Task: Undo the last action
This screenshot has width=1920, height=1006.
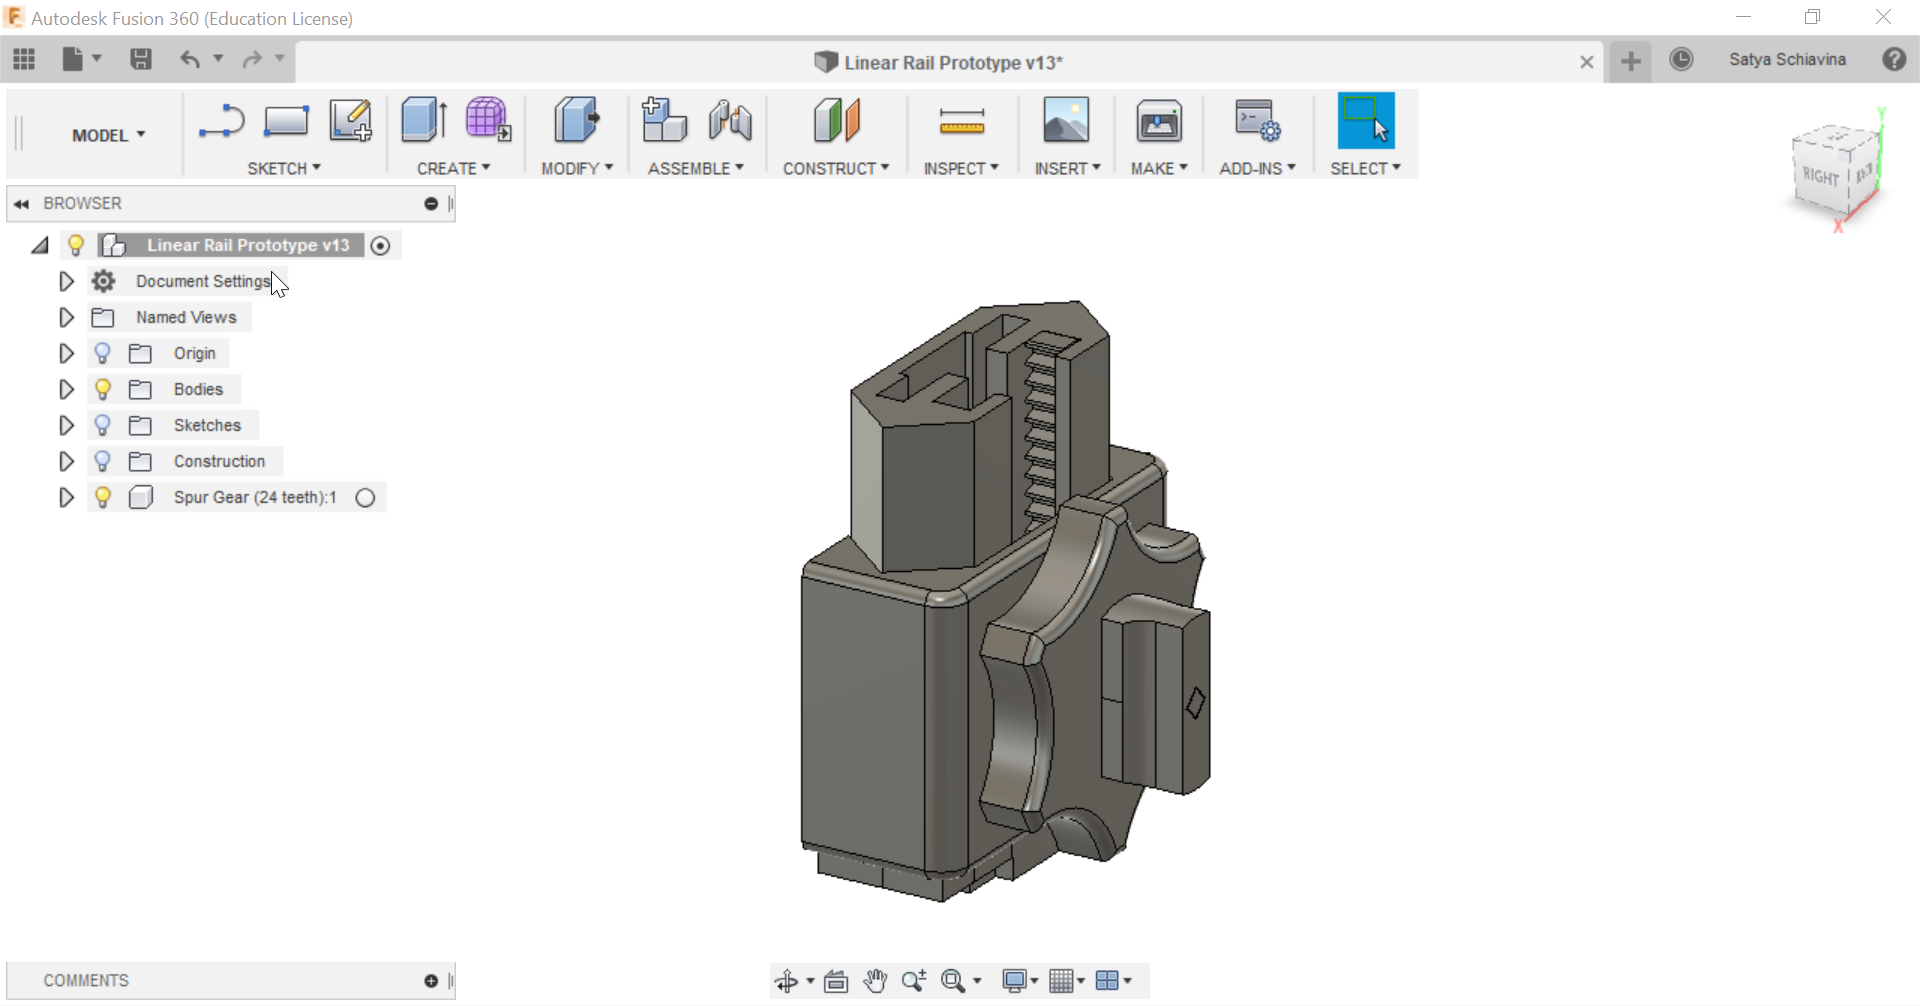Action: point(190,60)
